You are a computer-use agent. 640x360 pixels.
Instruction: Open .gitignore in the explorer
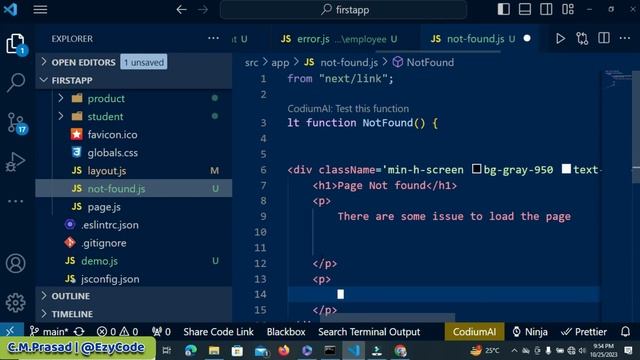(134, 243)
